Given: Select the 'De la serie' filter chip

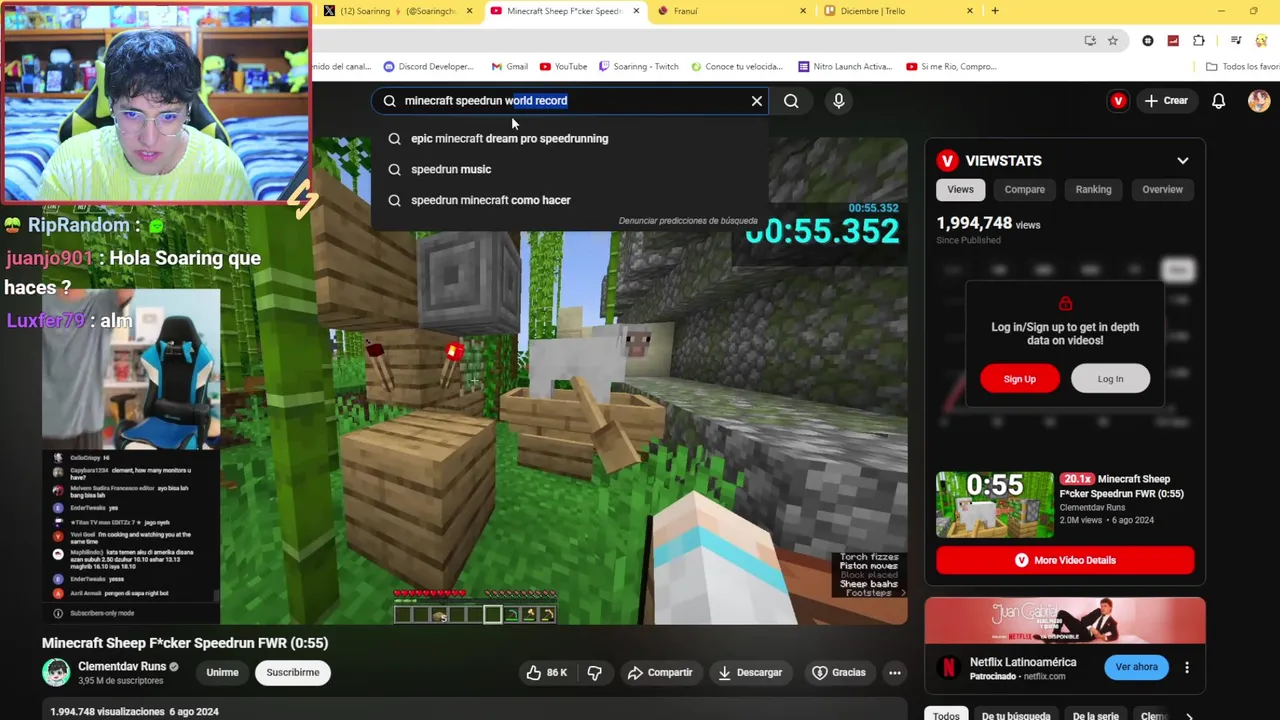Looking at the screenshot, I should 1096,715.
